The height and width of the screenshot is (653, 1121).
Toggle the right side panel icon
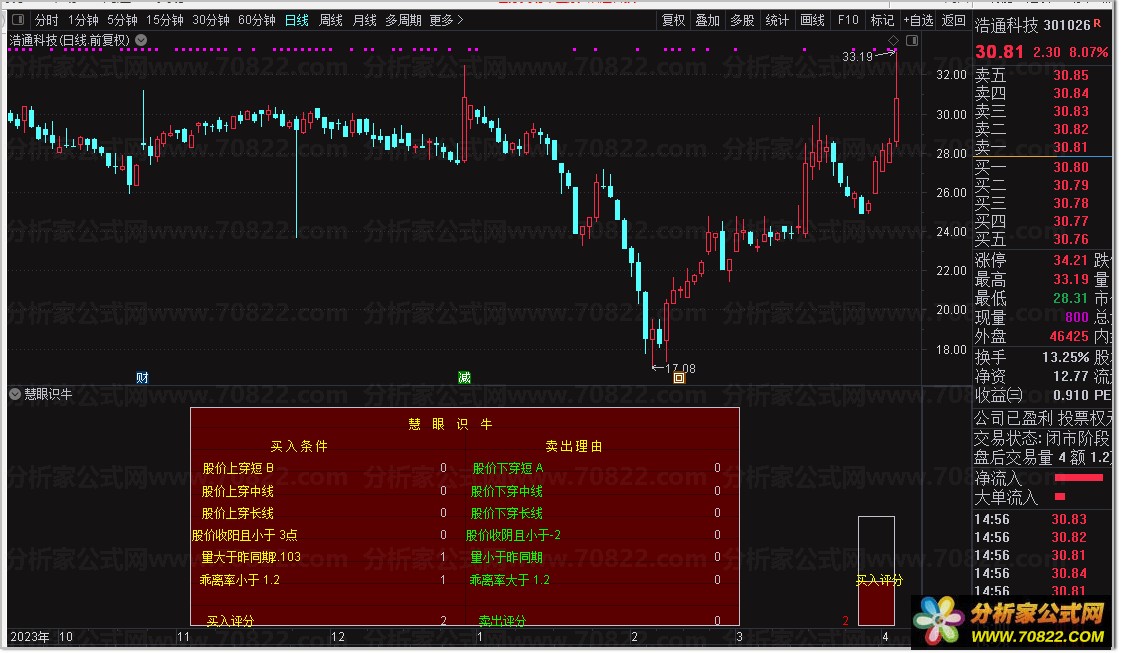tap(912, 41)
